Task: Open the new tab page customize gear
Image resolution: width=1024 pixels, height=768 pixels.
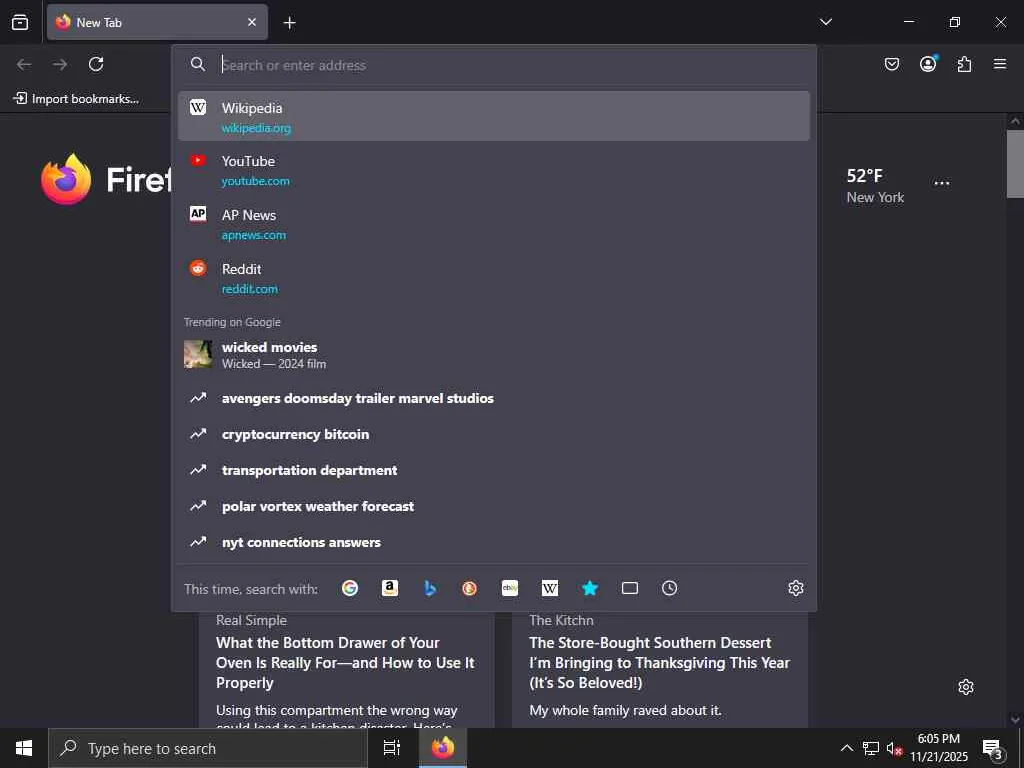Action: [966, 687]
